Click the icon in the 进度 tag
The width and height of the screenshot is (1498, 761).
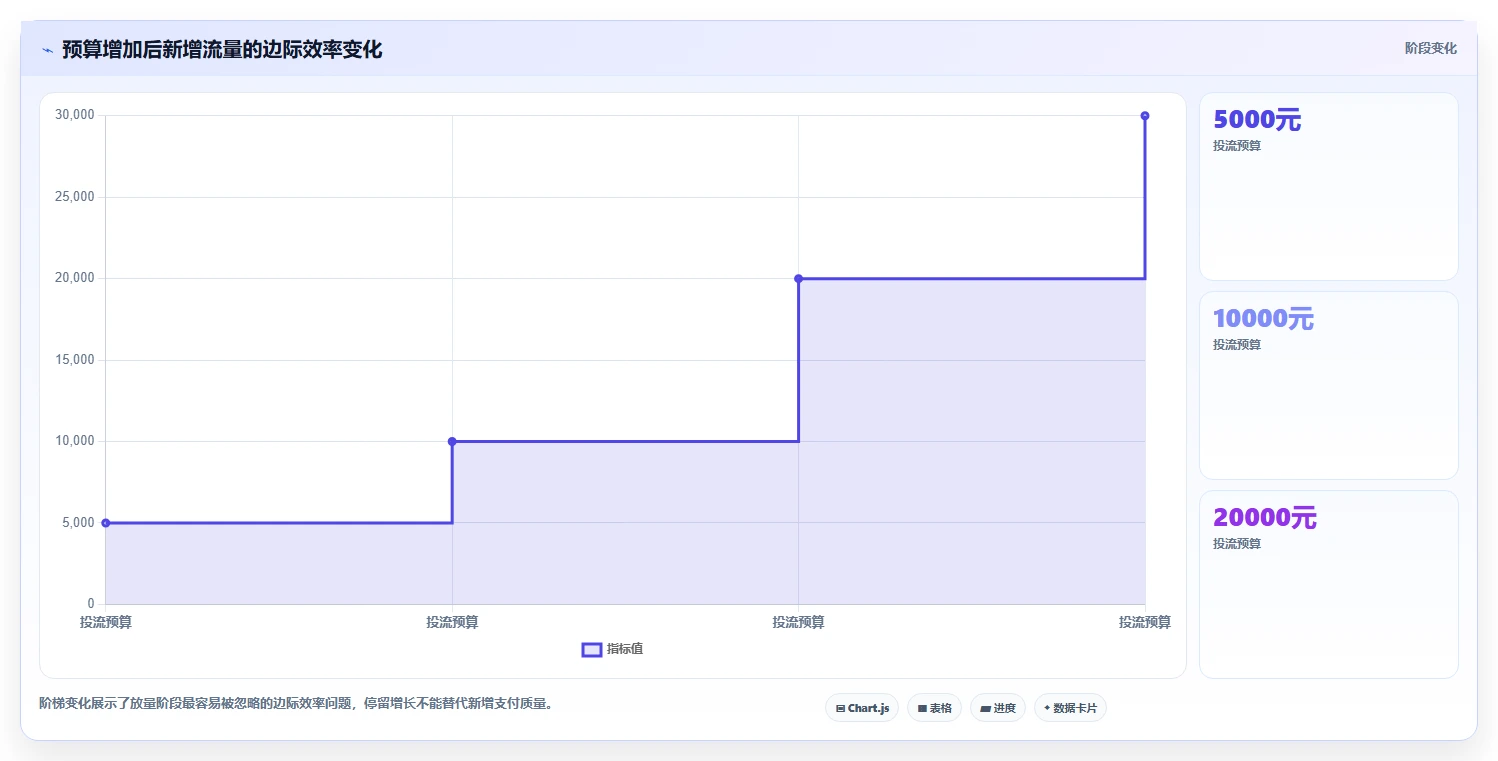coord(985,708)
